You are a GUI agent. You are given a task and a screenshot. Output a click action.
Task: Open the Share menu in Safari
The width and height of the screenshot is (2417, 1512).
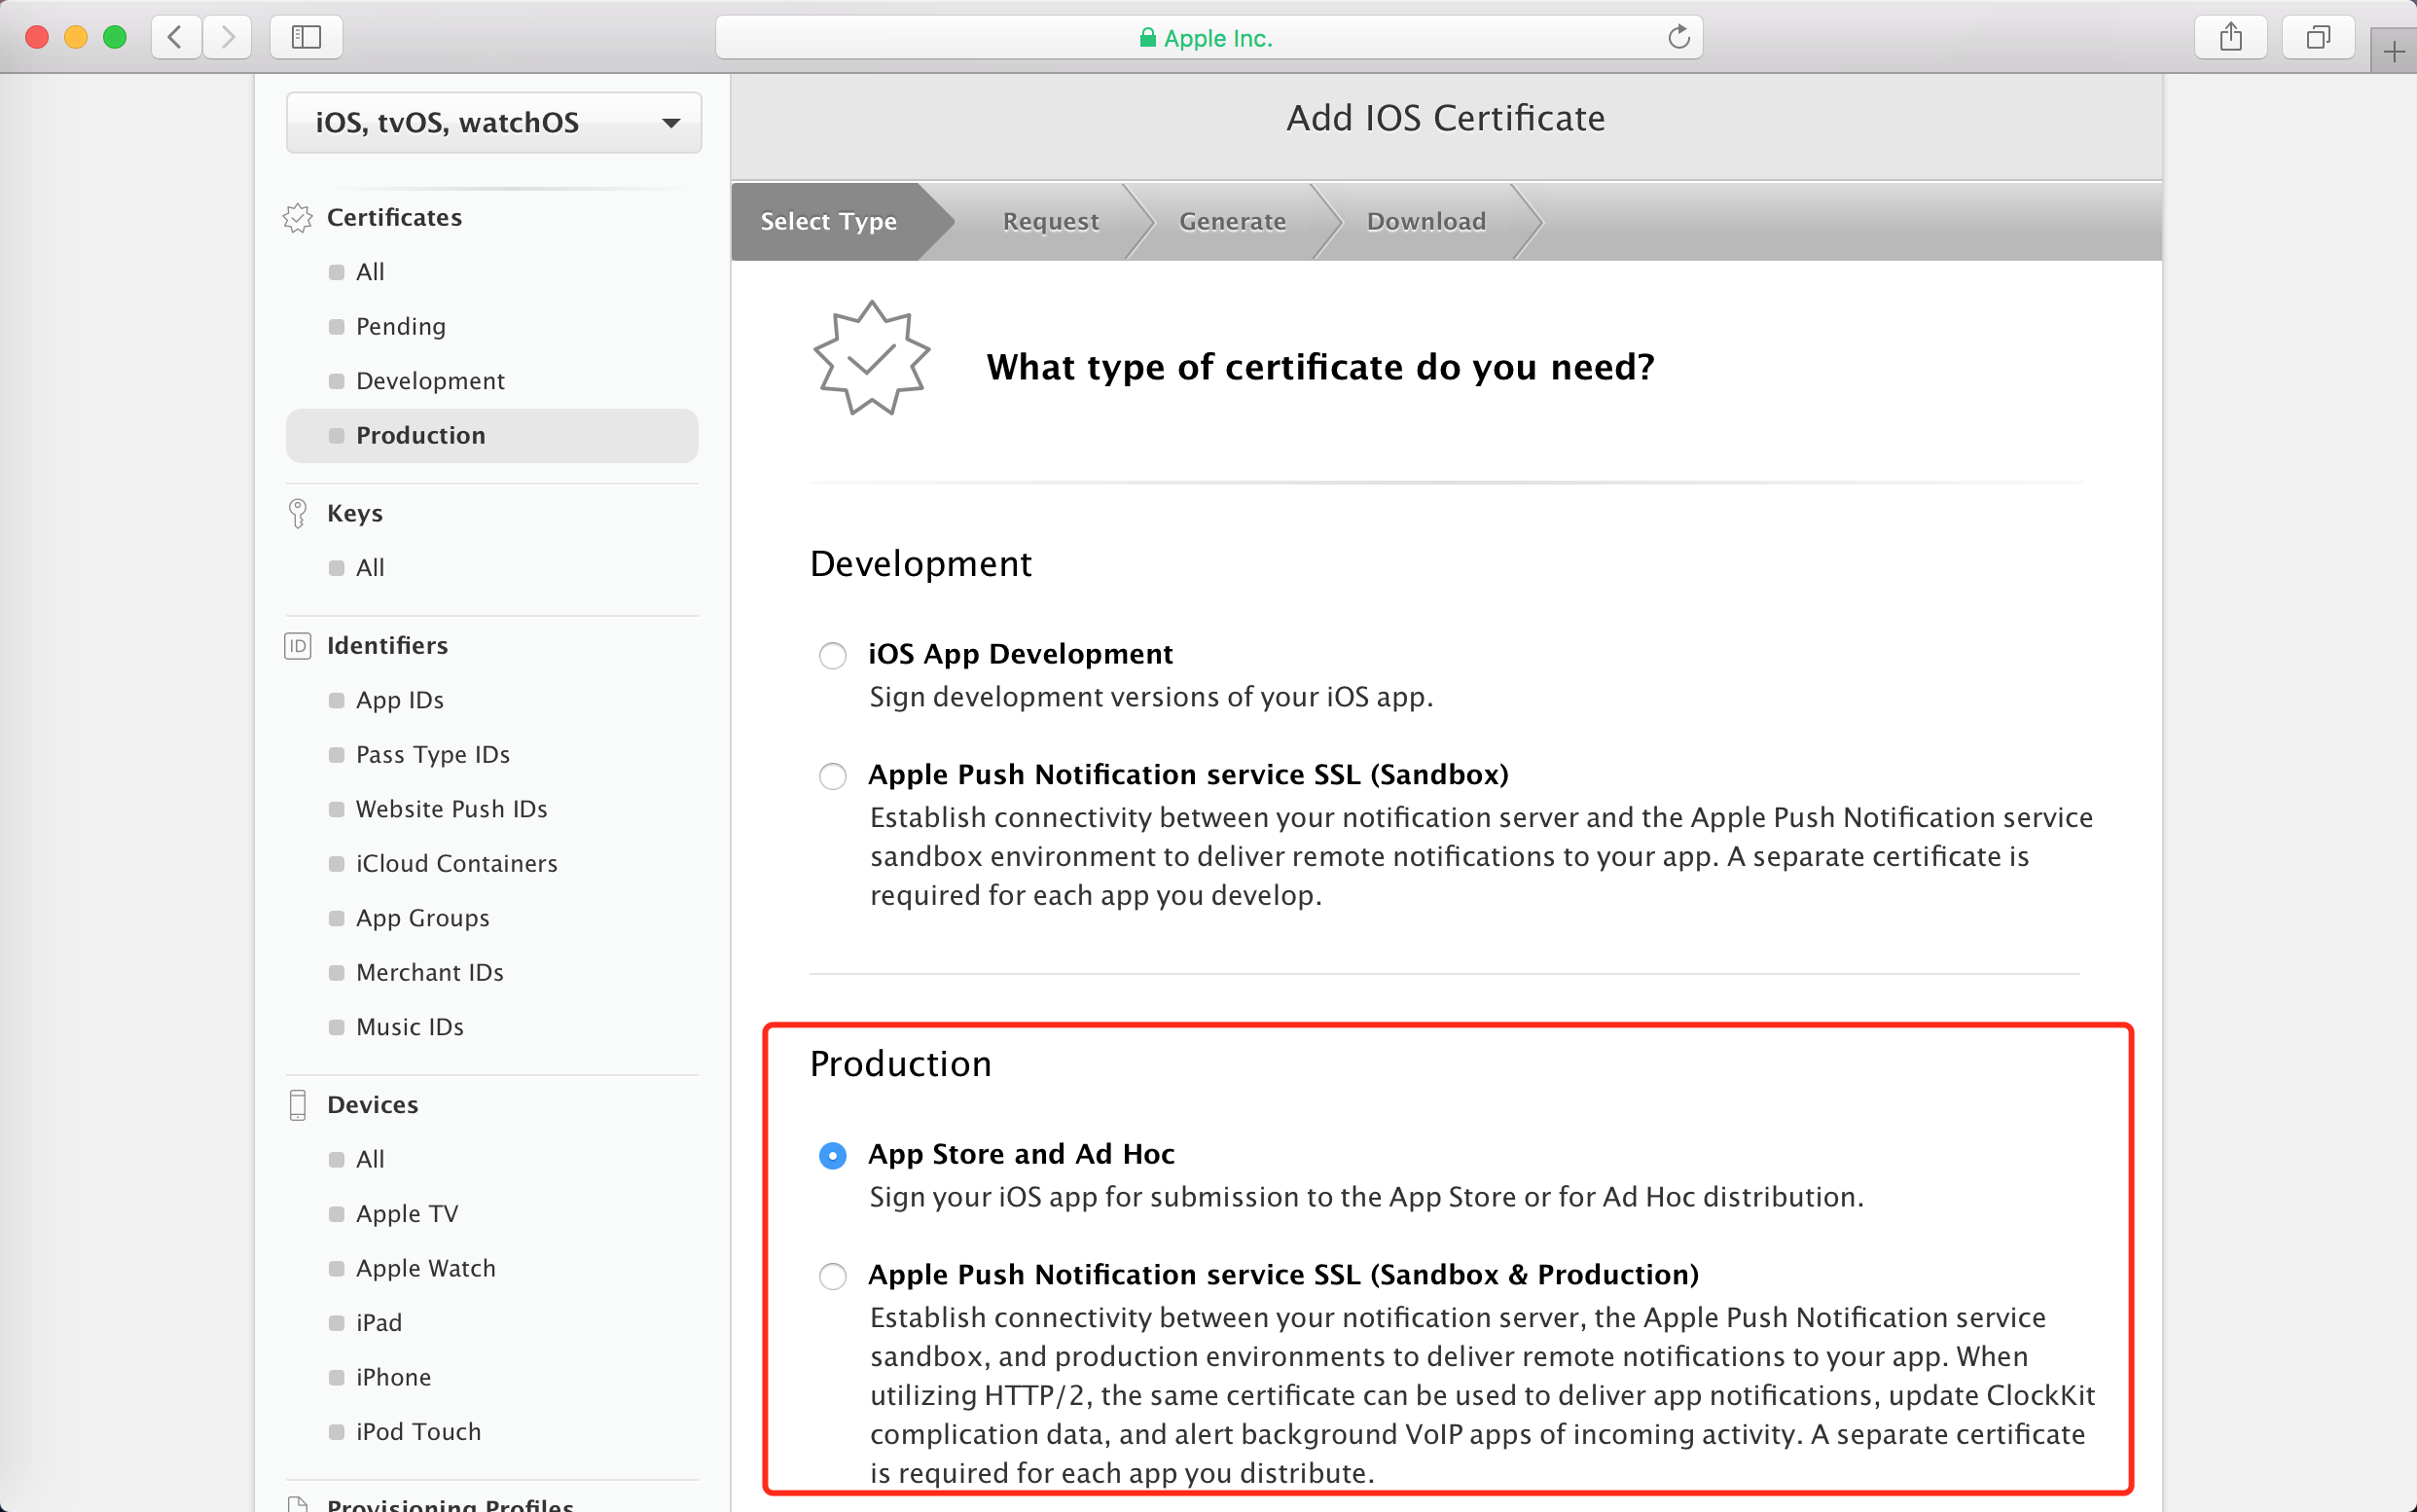click(2230, 38)
